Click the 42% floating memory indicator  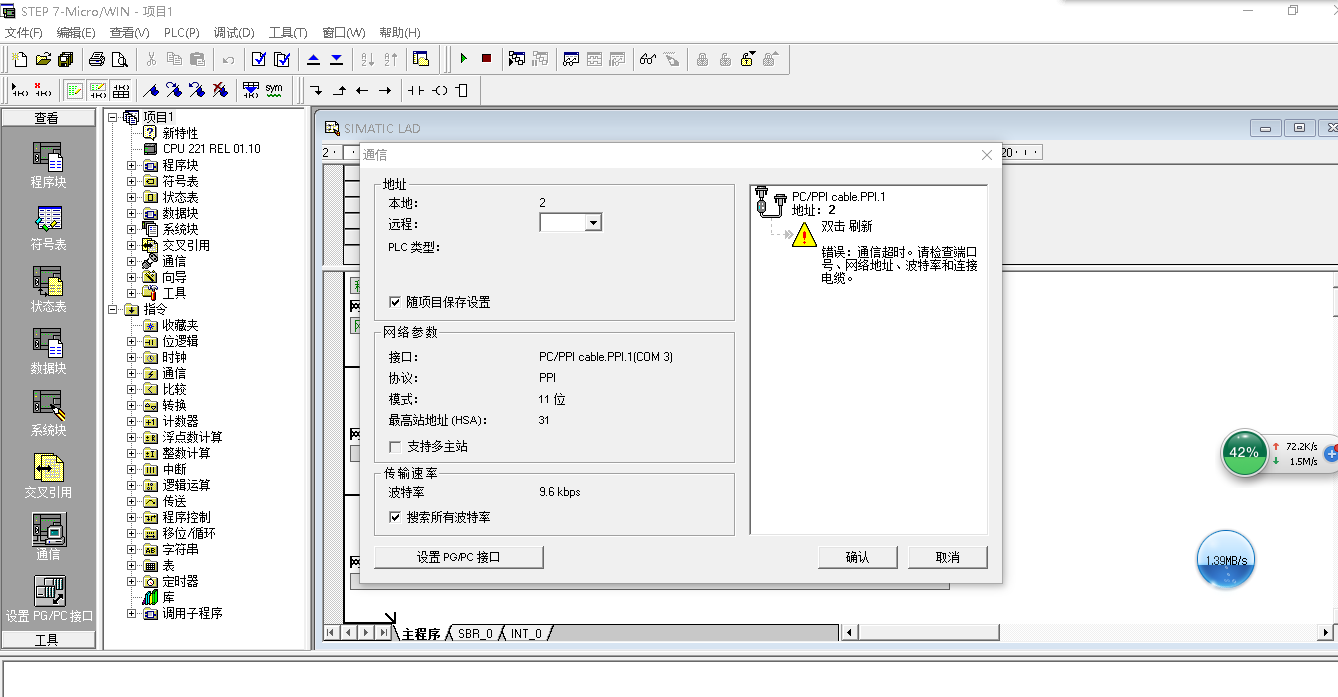[1244, 453]
